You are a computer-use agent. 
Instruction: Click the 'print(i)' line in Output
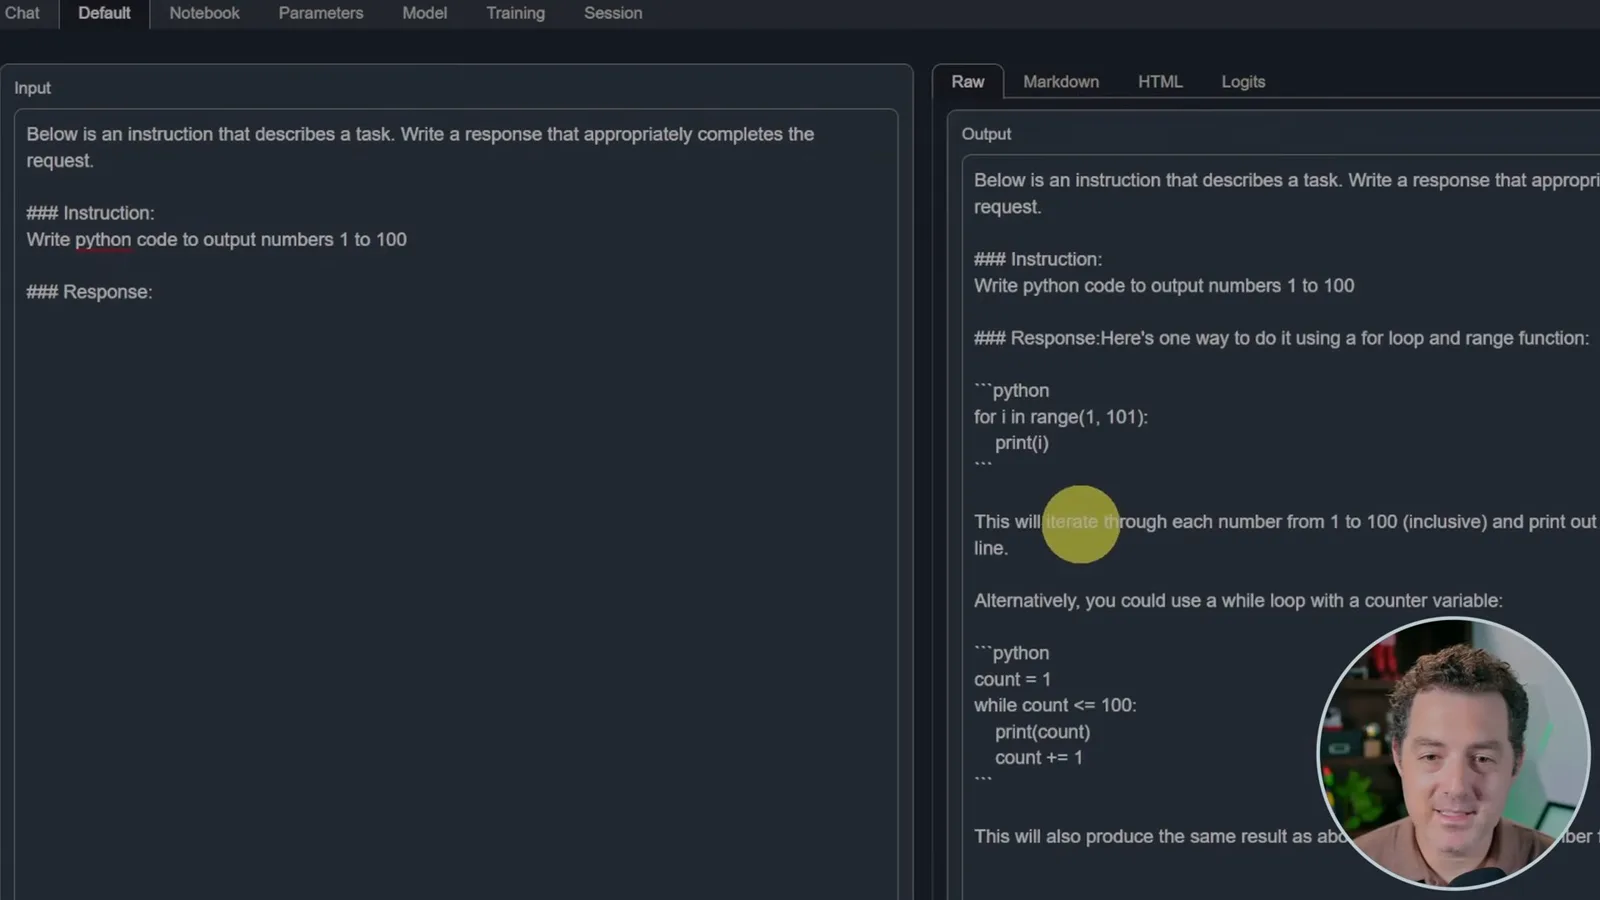tap(1022, 443)
